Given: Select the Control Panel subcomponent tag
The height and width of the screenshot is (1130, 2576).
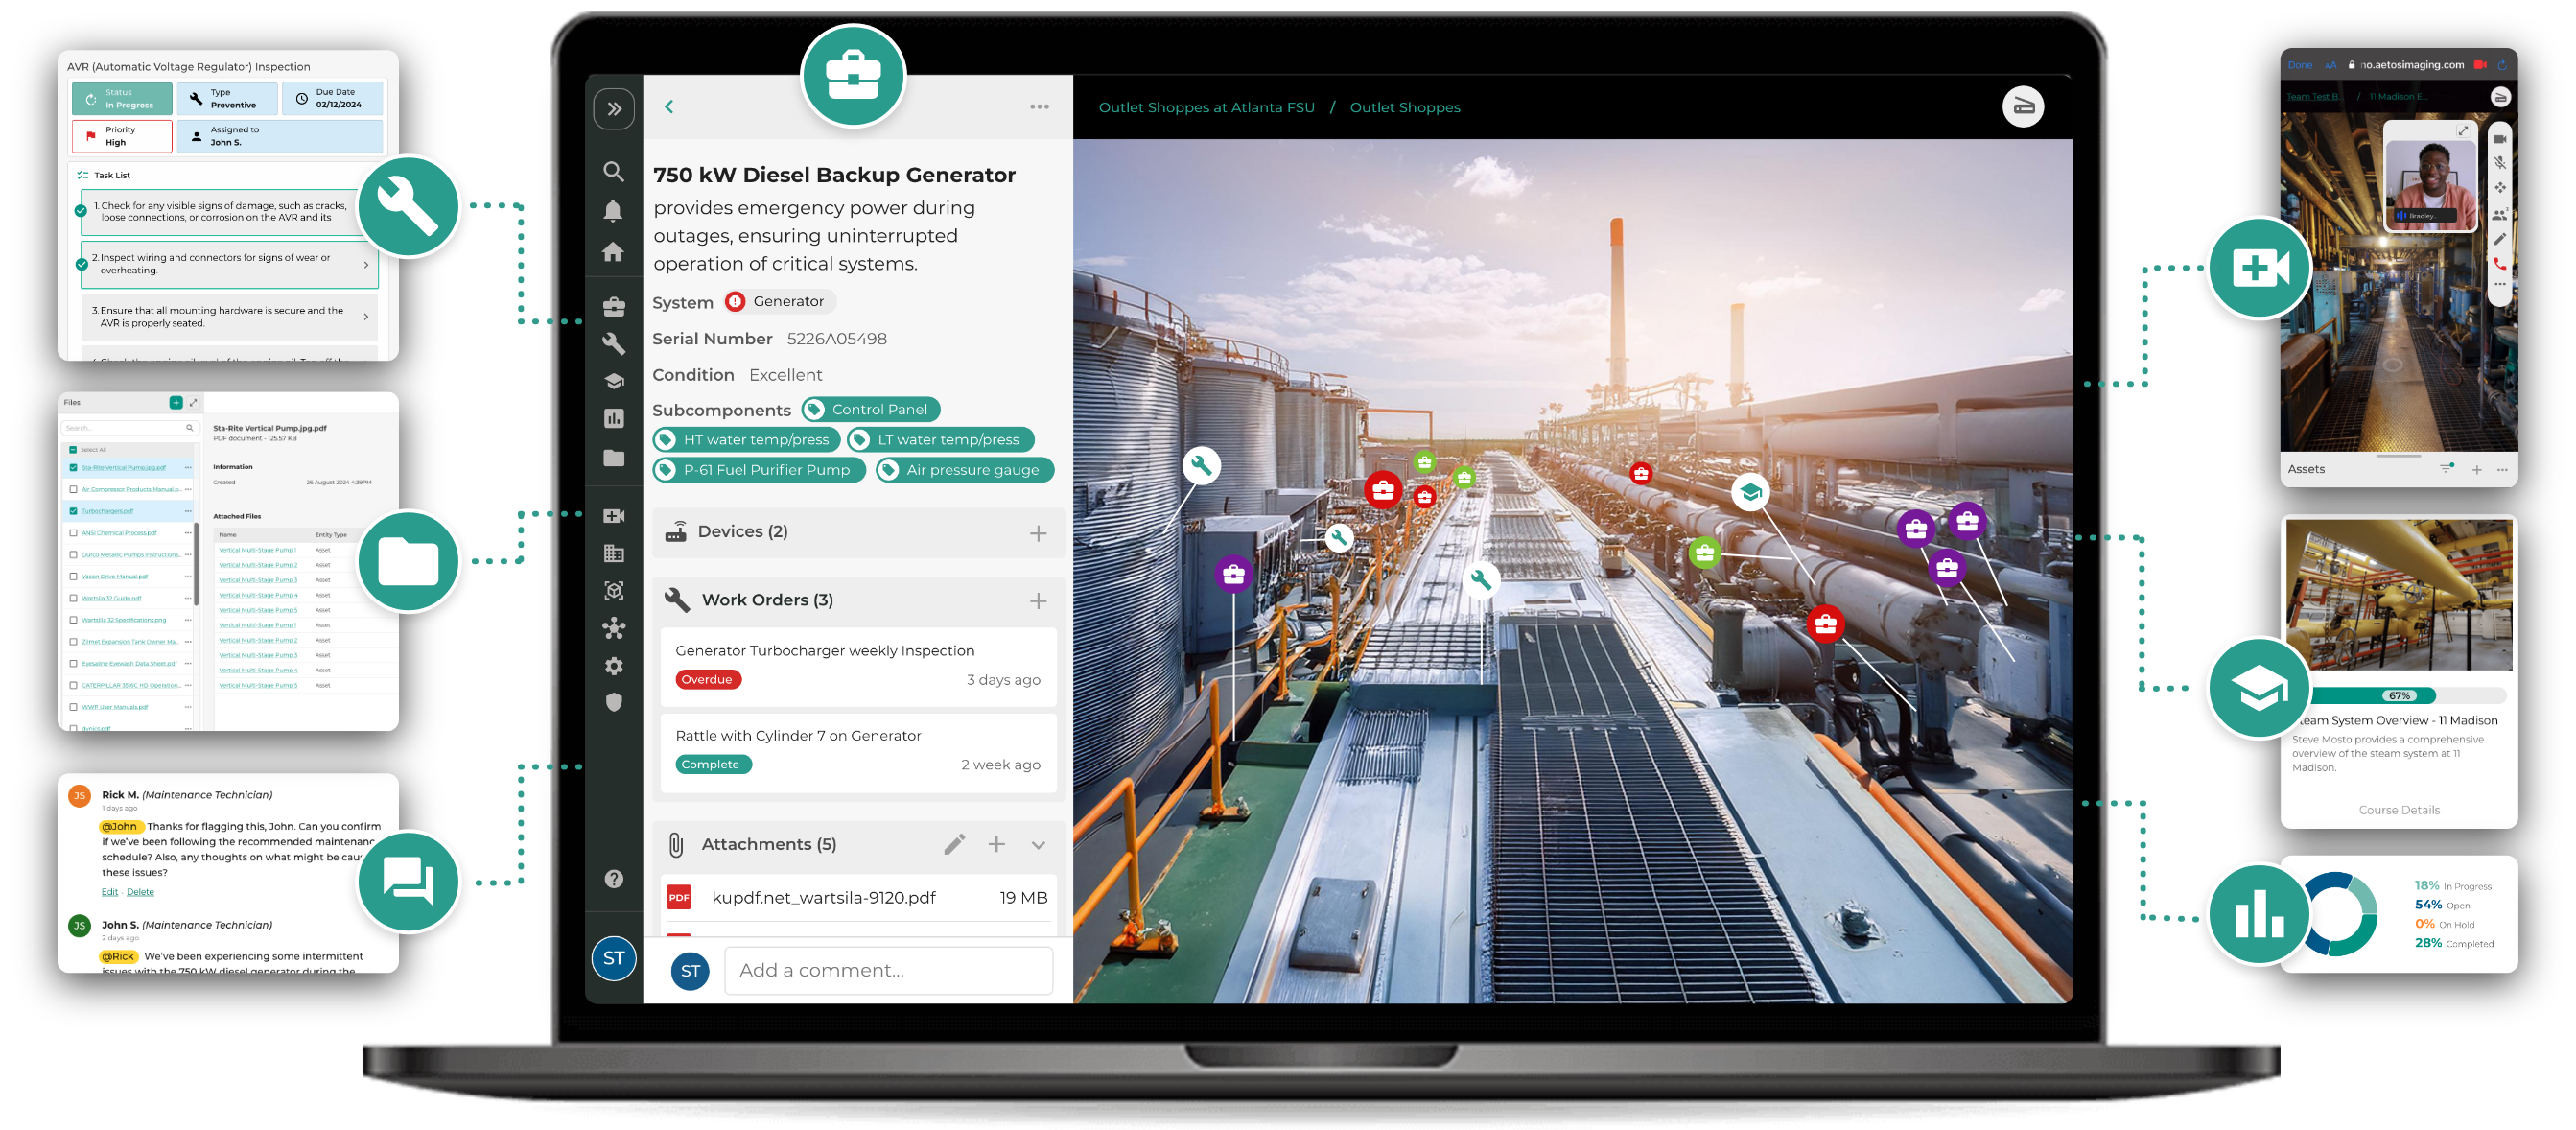Looking at the screenshot, I should [x=870, y=409].
